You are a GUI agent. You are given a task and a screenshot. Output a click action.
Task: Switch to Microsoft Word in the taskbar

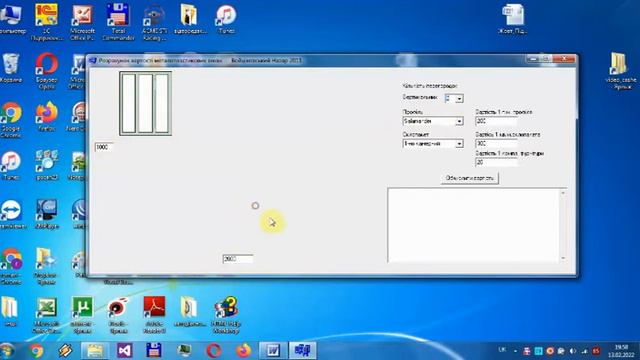(273, 351)
